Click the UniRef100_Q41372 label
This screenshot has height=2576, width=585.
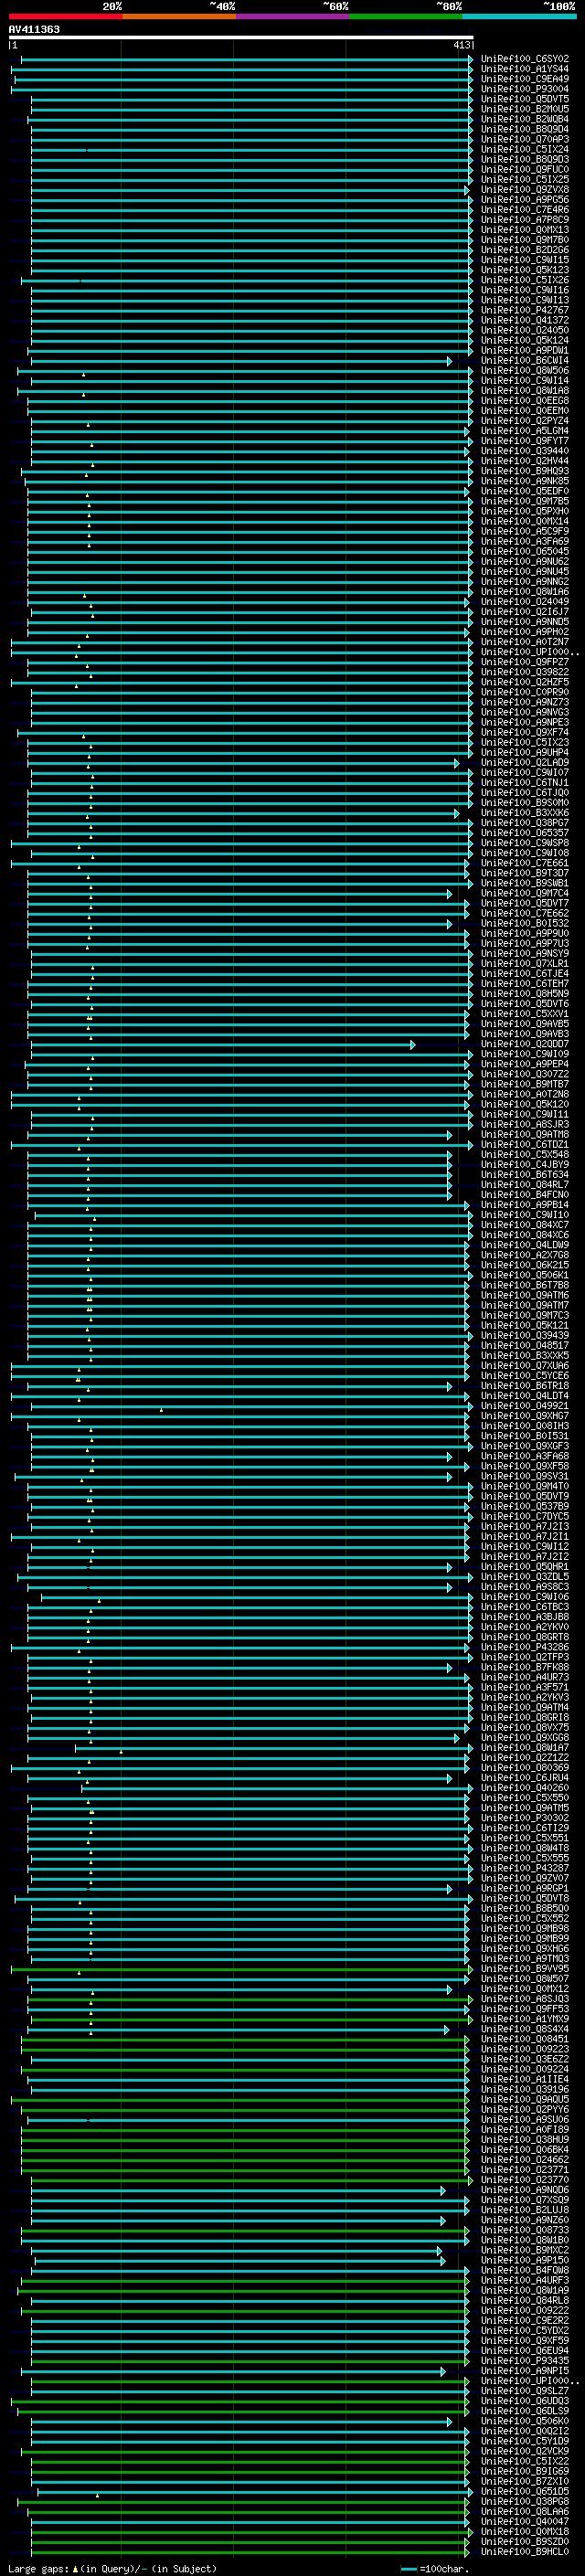point(525,320)
